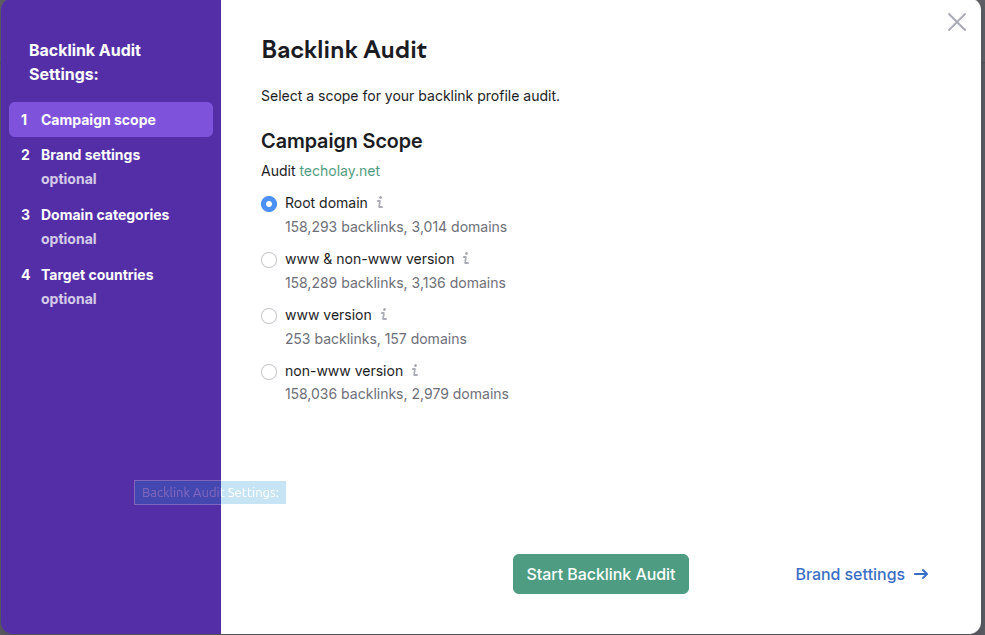
Task: Open techolay.net domain link
Action: point(339,171)
